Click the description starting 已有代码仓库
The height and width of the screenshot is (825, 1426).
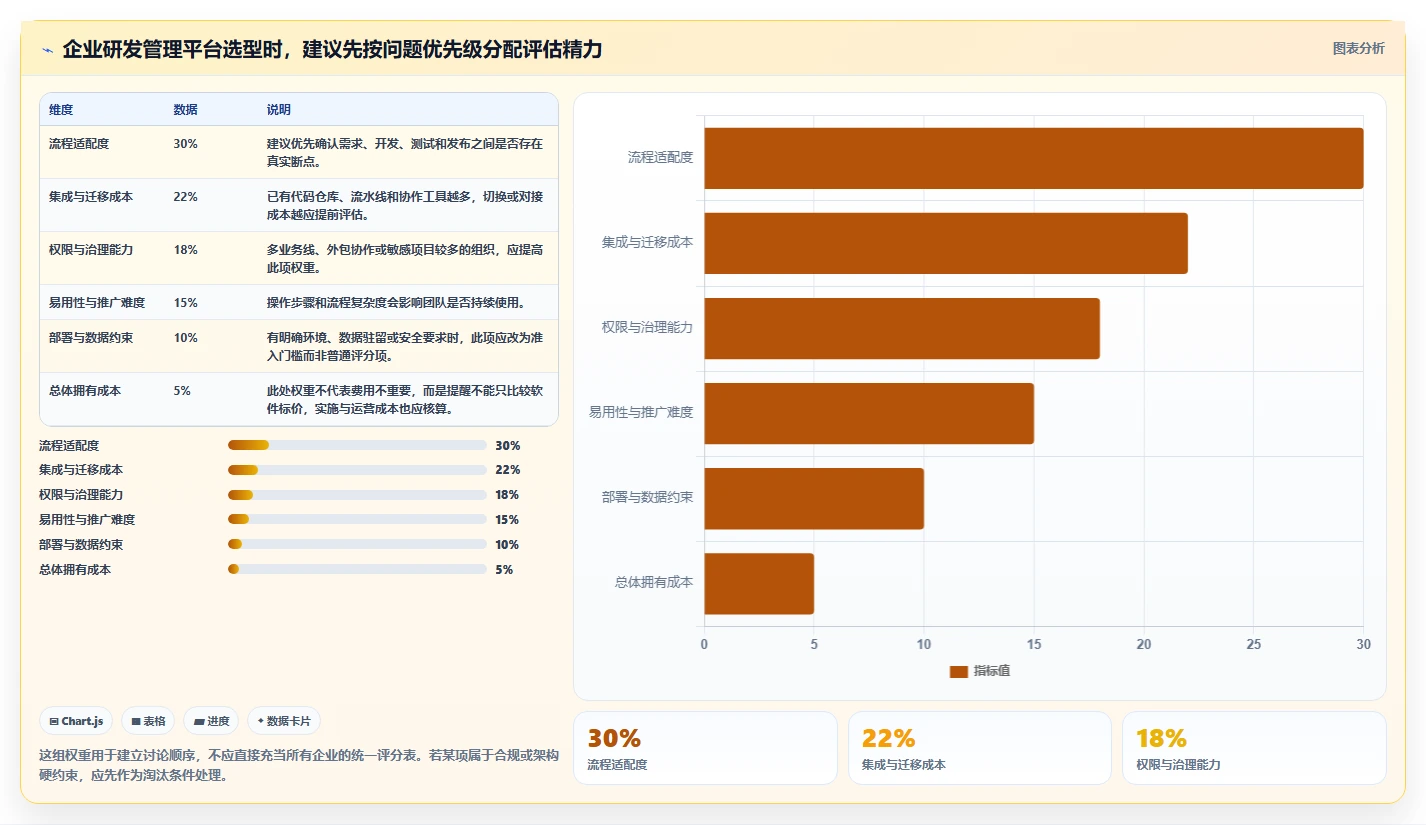tap(405, 205)
